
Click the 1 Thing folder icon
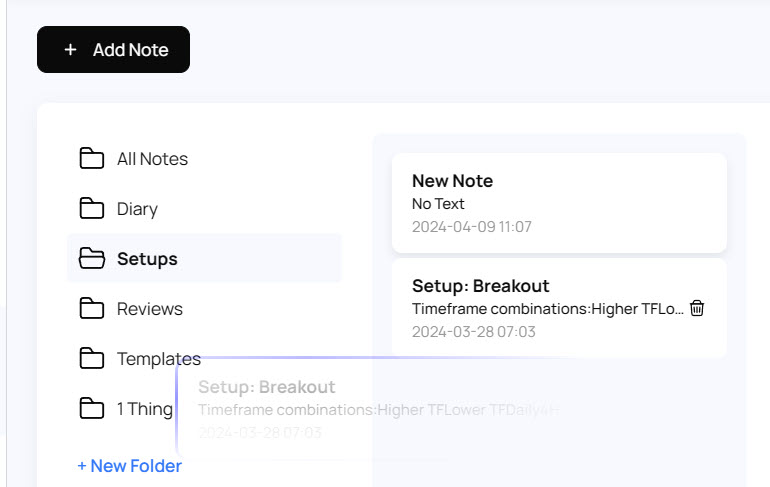pyautogui.click(x=92, y=409)
